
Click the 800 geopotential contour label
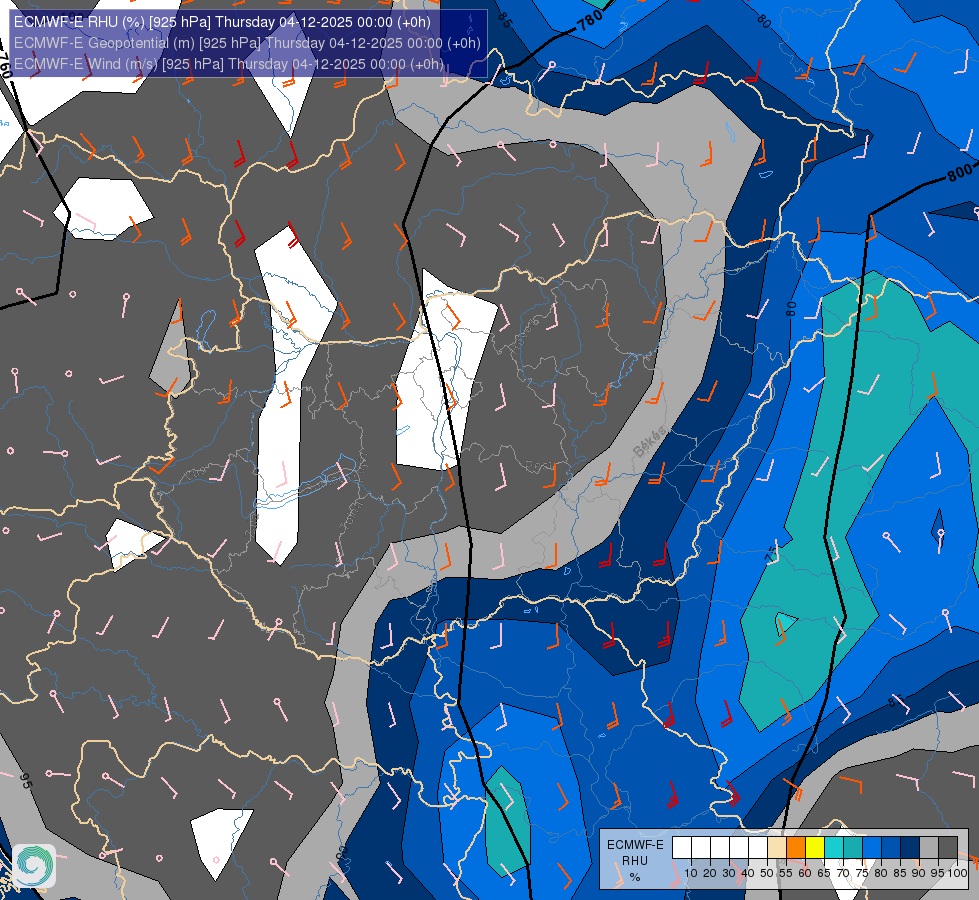coord(960,172)
